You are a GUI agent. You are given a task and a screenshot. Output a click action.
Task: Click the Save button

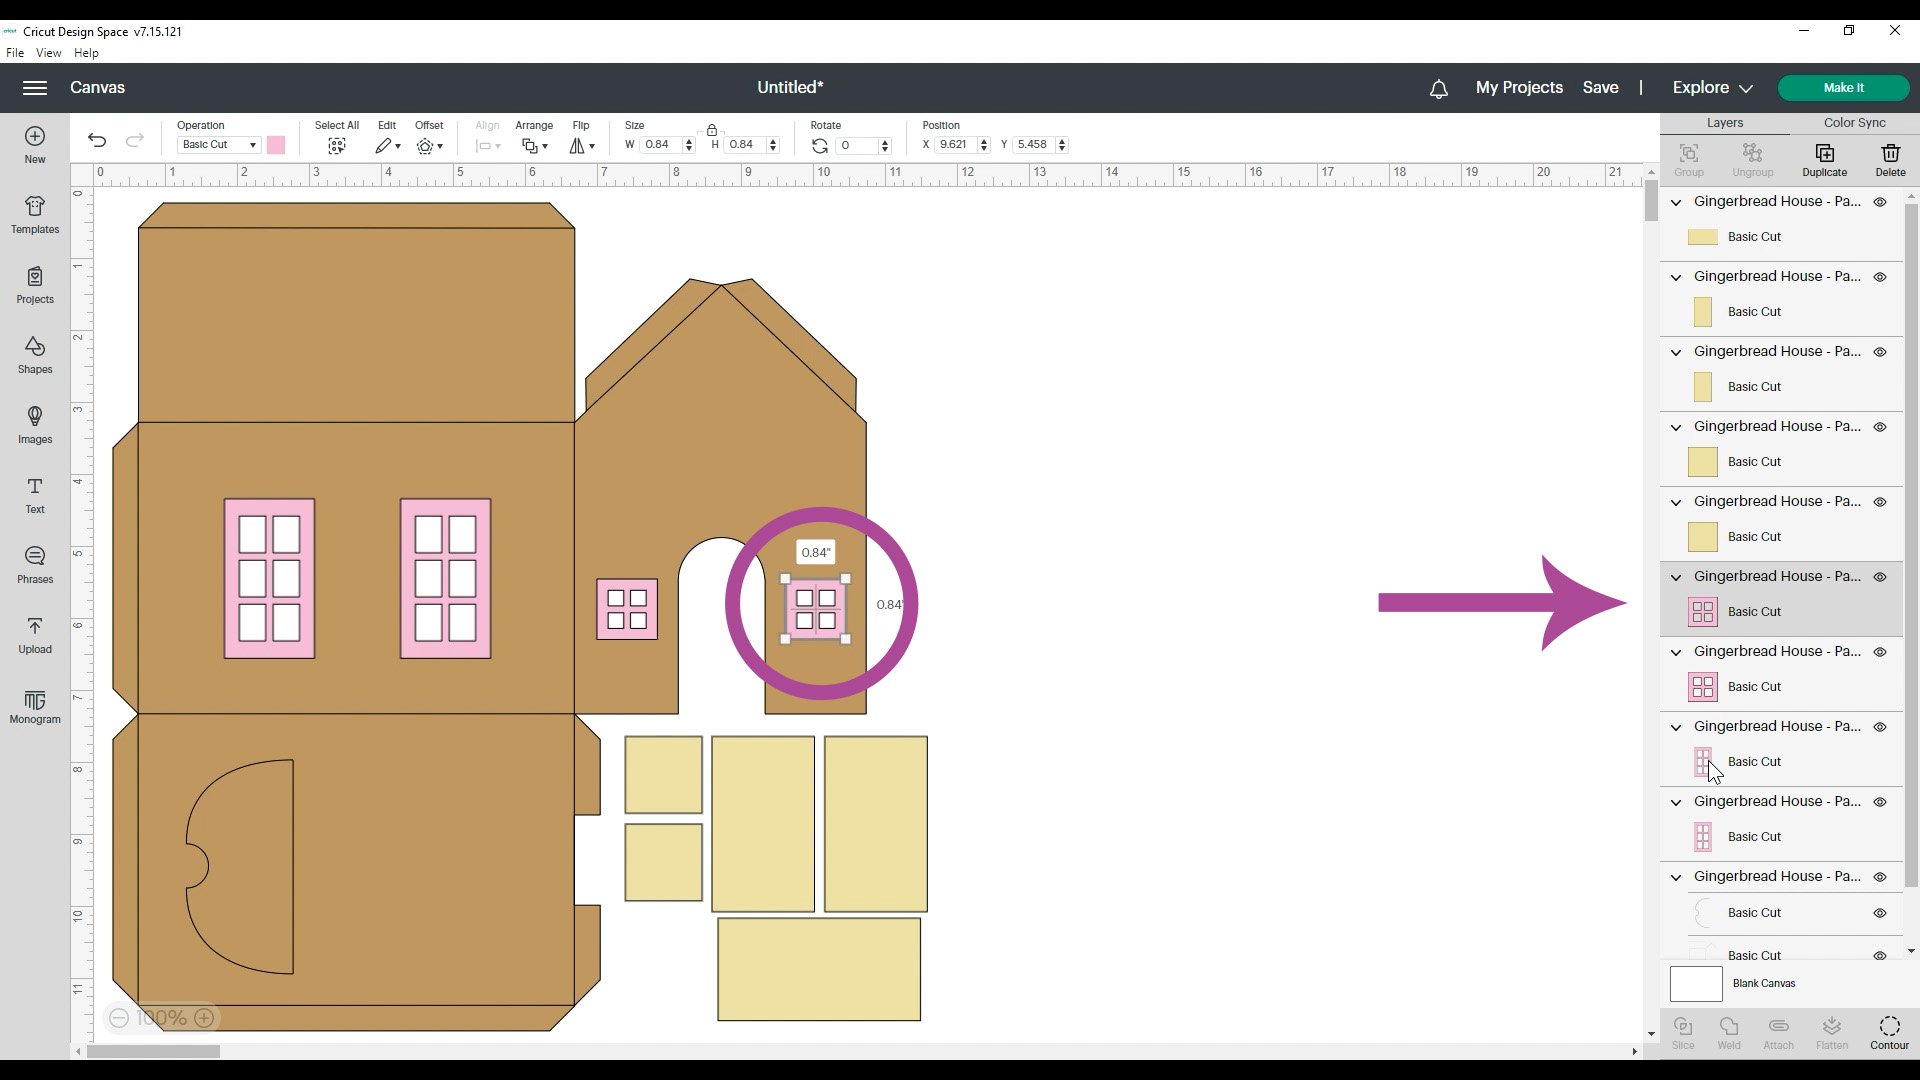click(1600, 88)
